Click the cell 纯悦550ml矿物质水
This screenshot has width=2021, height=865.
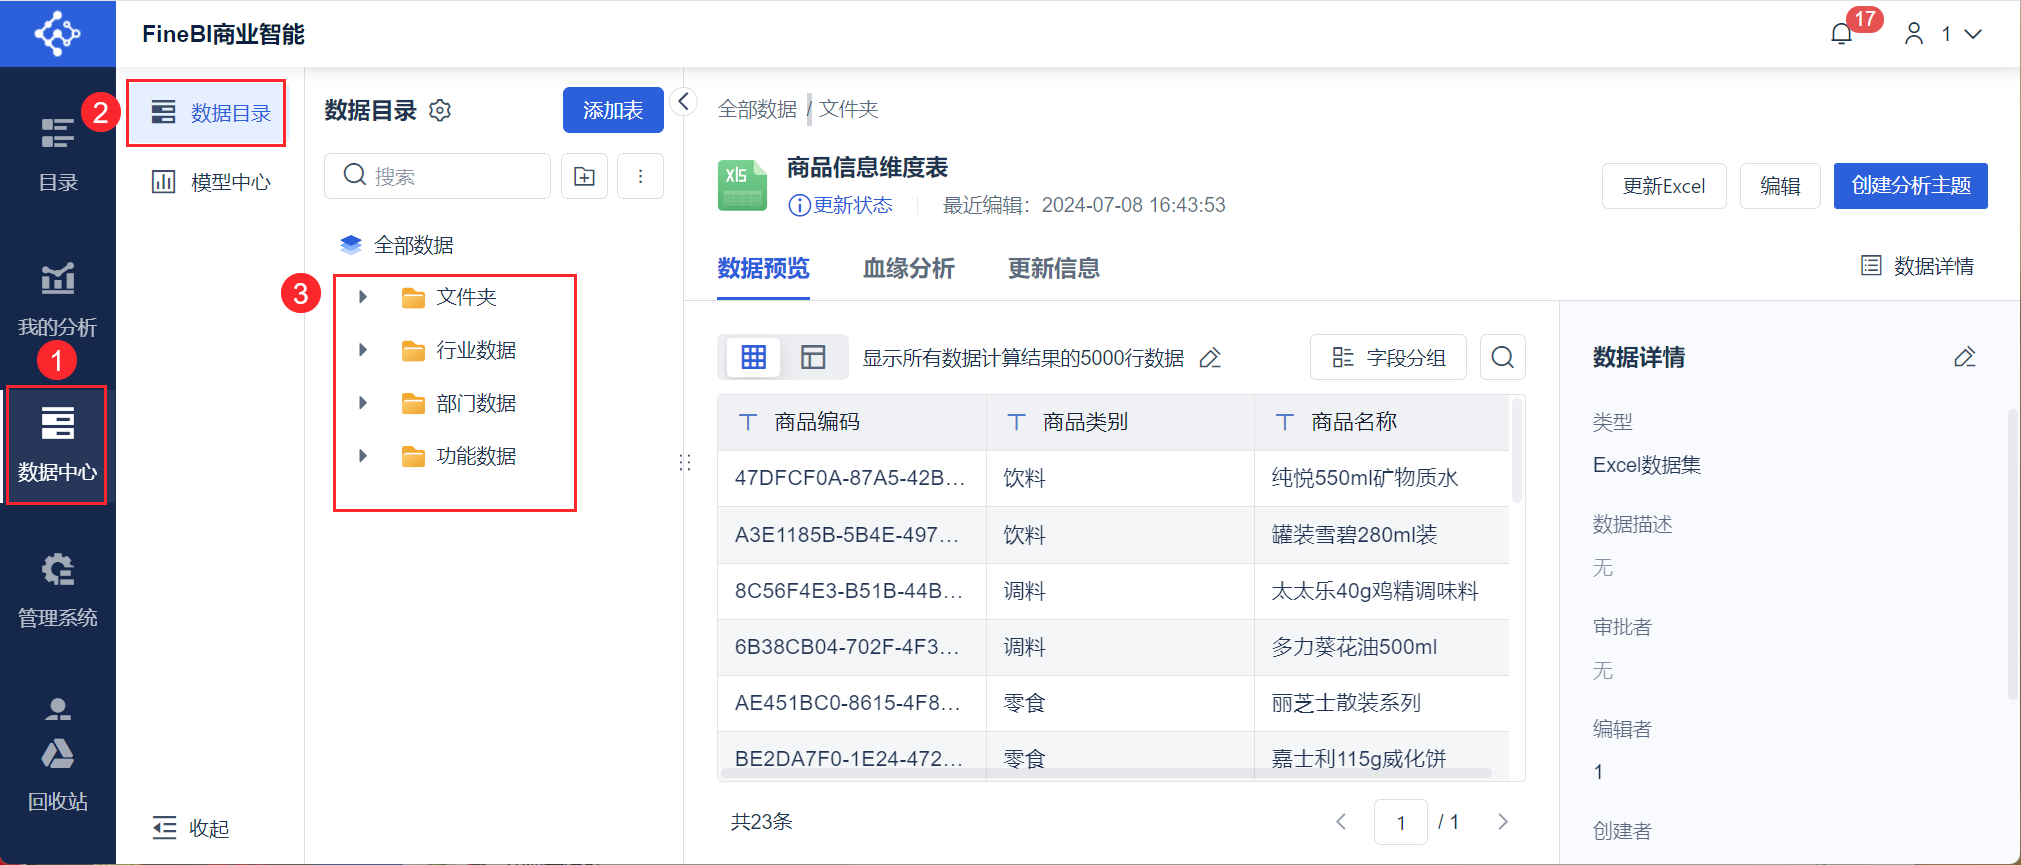[x=1381, y=478]
